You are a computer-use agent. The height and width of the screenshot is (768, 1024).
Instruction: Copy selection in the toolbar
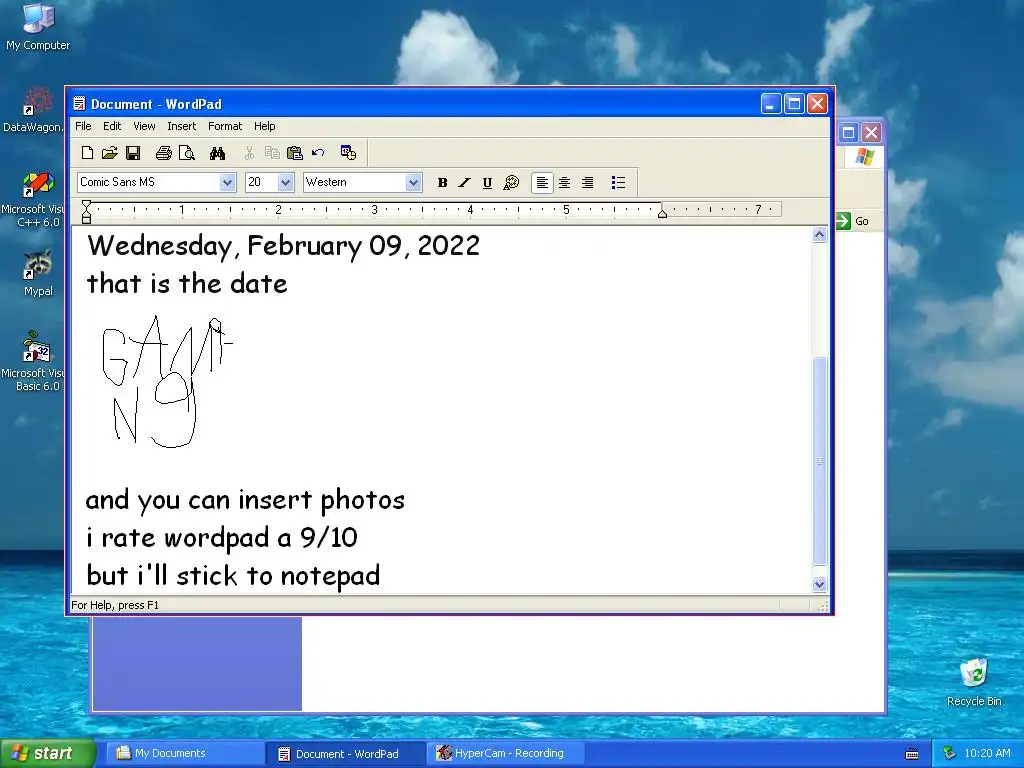click(x=272, y=153)
